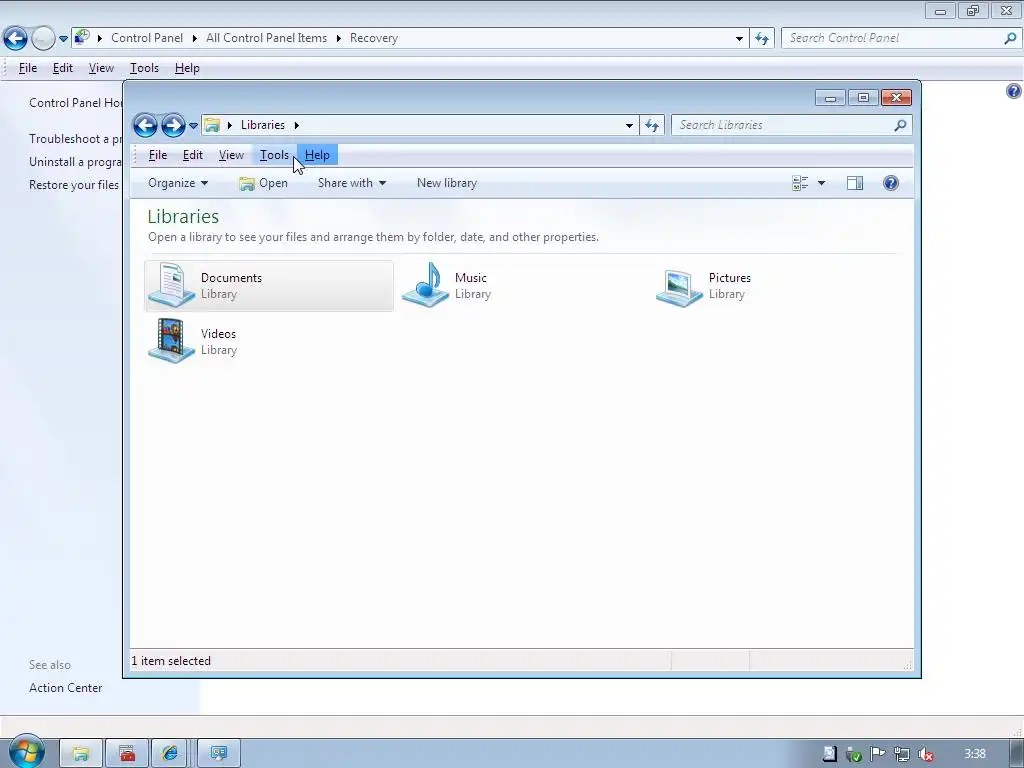Viewport: 1024px width, 768px height.
Task: Click Open in the Libraries toolbar
Action: [263, 183]
